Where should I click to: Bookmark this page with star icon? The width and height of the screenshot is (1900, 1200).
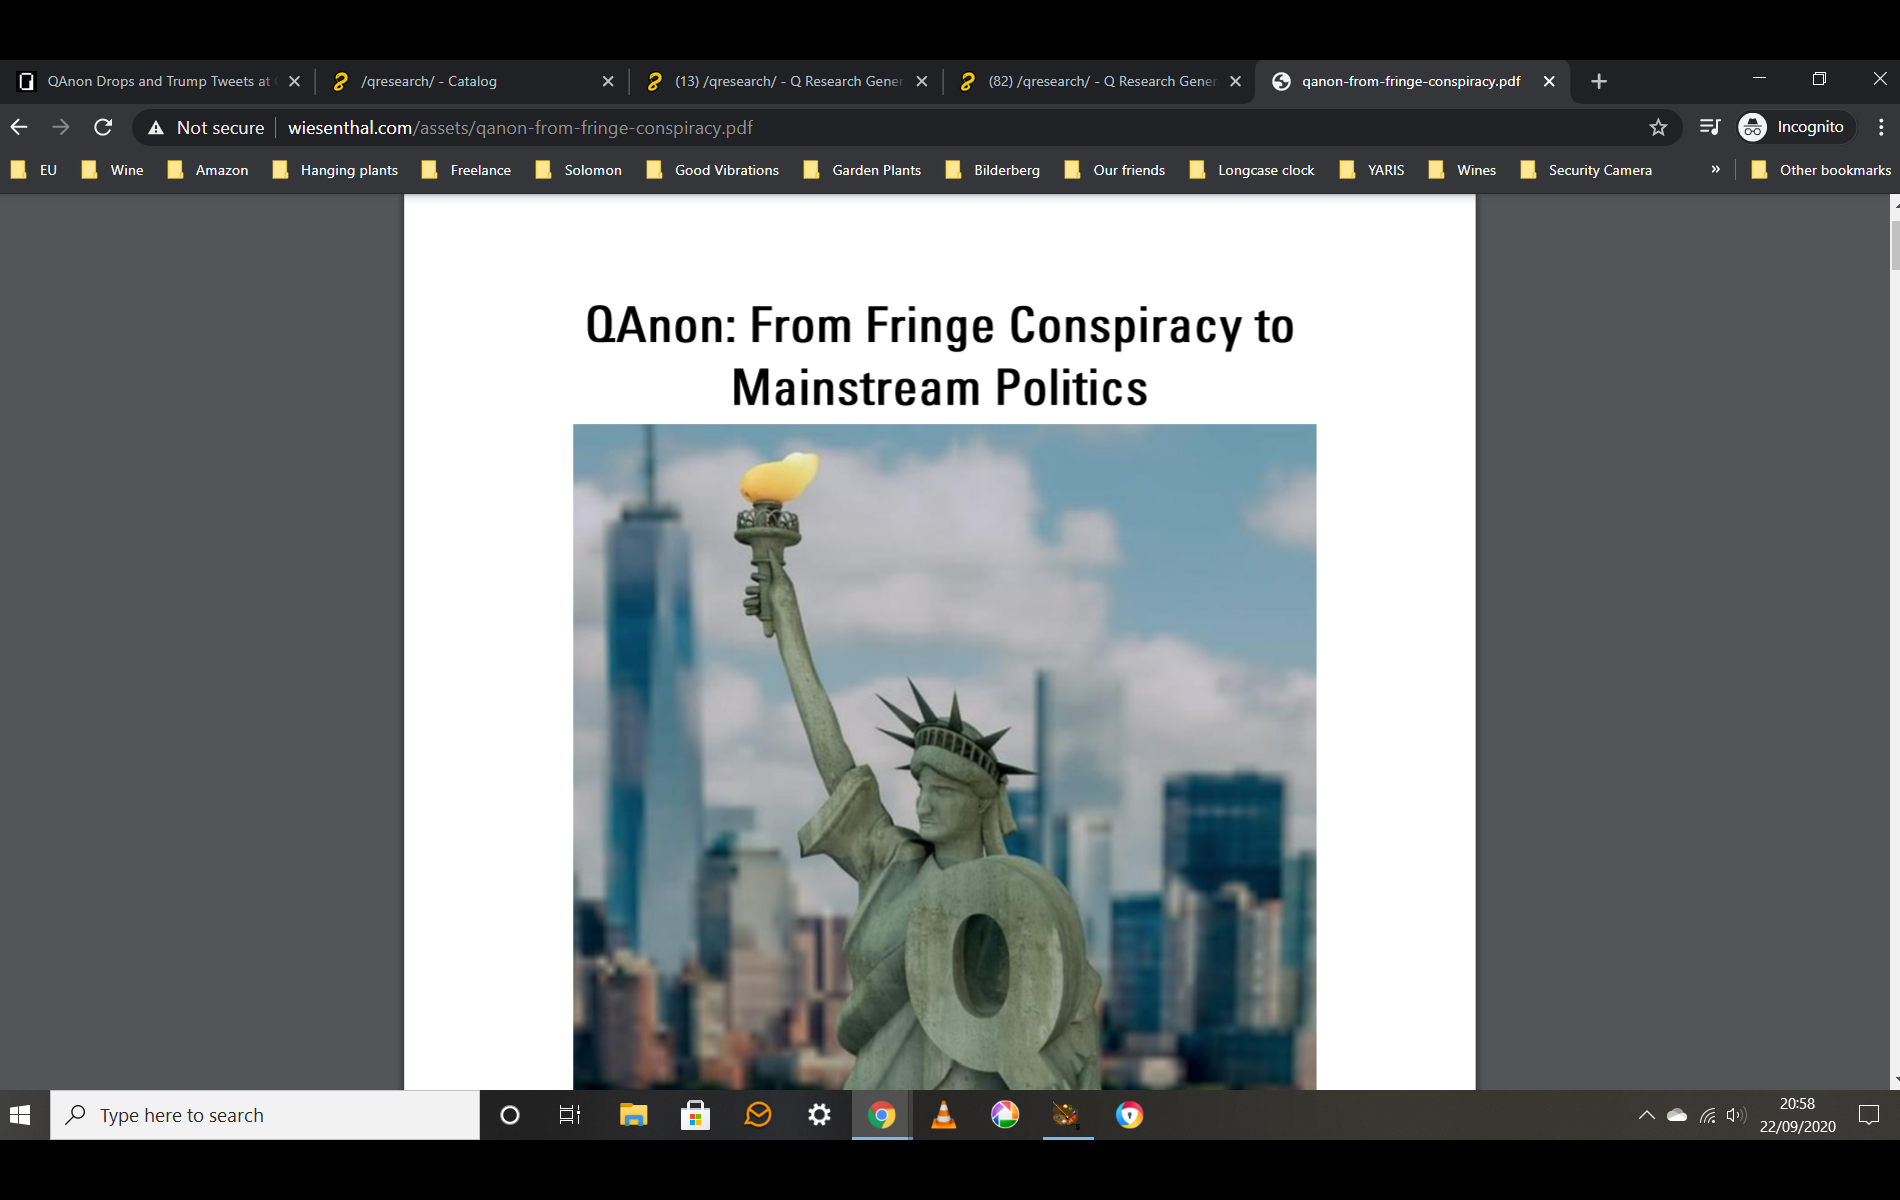click(1658, 127)
